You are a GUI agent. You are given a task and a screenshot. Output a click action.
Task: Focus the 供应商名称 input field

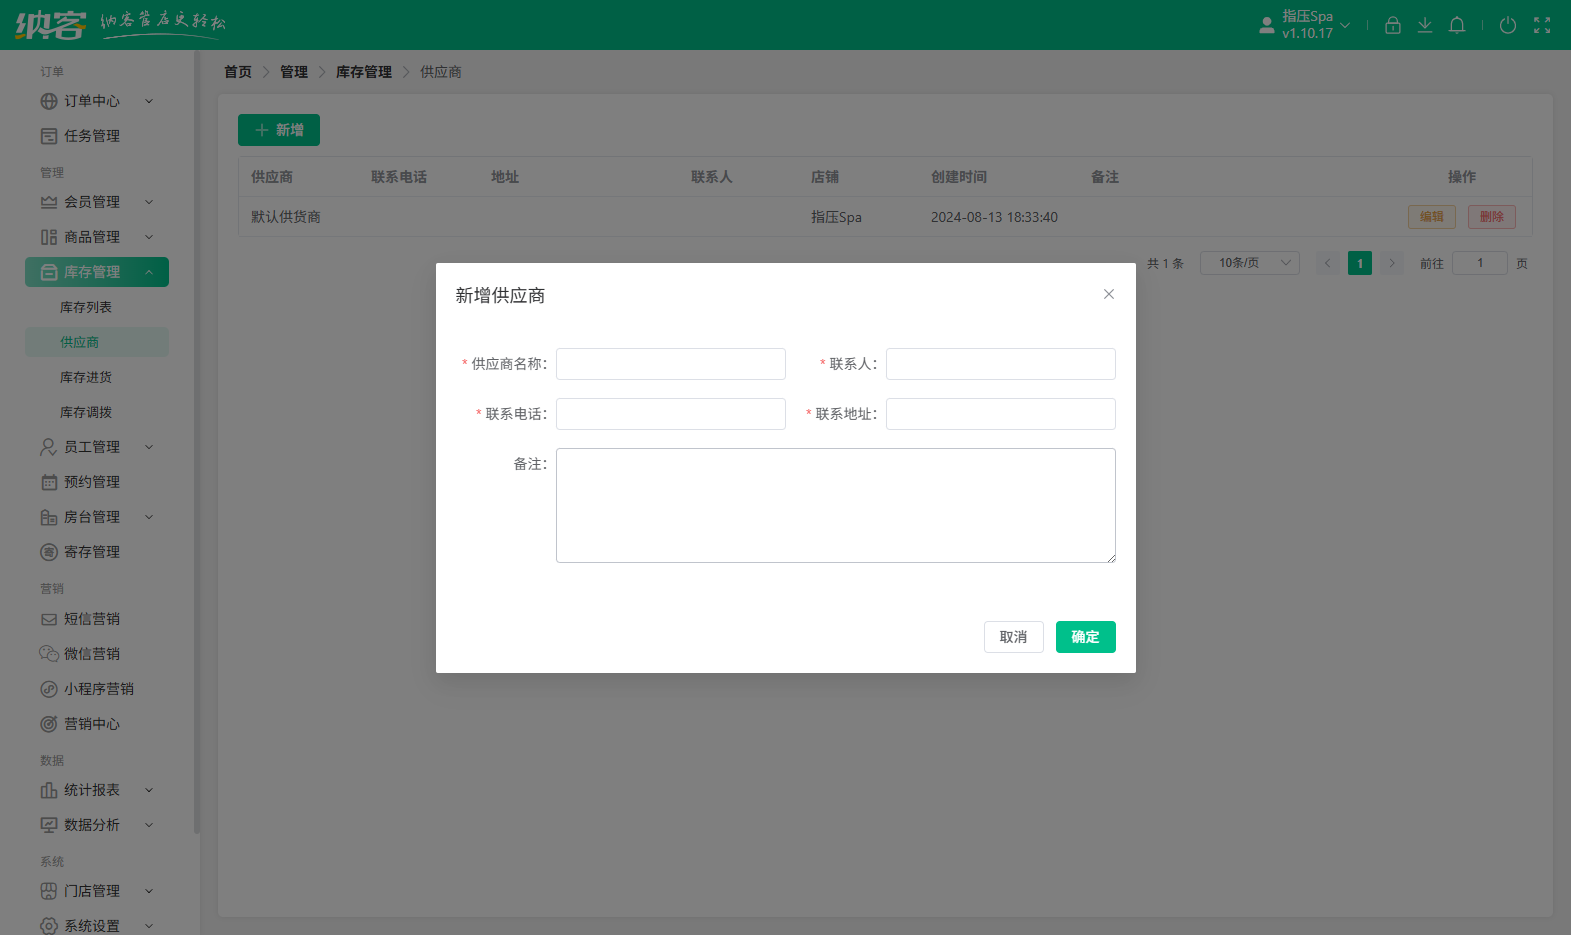[x=670, y=364]
